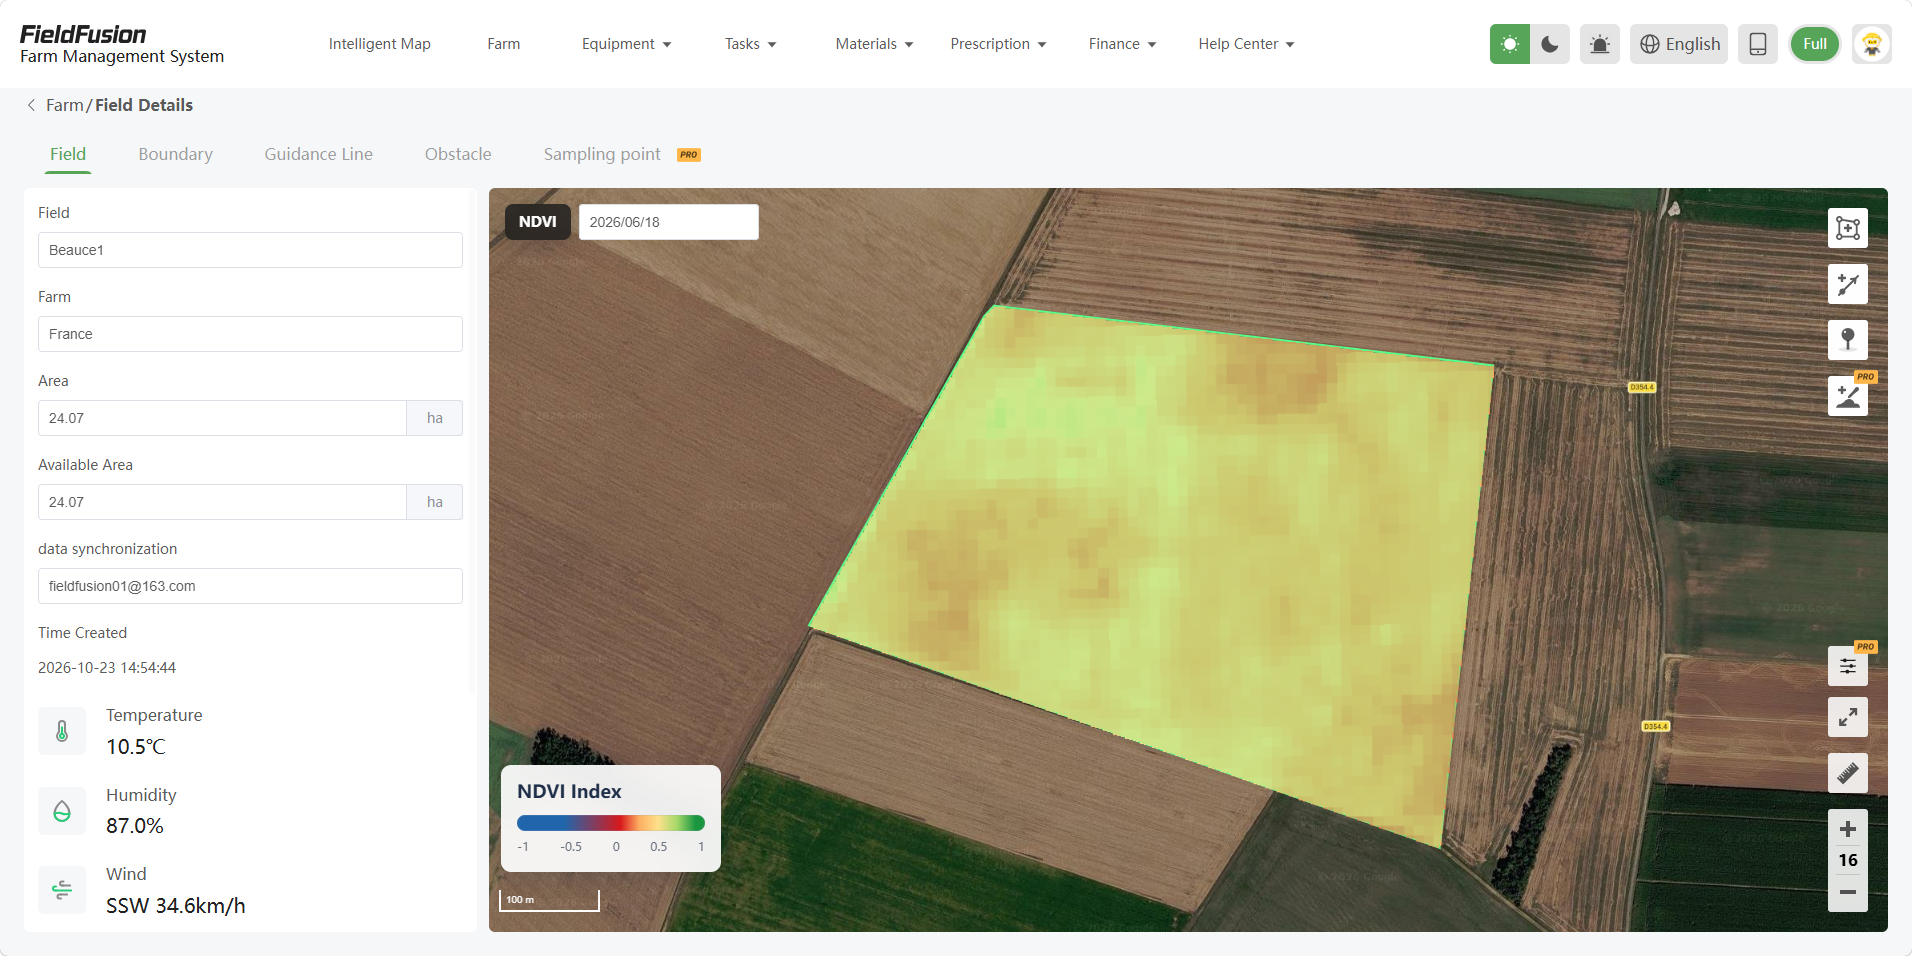Open the alarm notifications icon
Screen dimensions: 1912x956
1600,44
